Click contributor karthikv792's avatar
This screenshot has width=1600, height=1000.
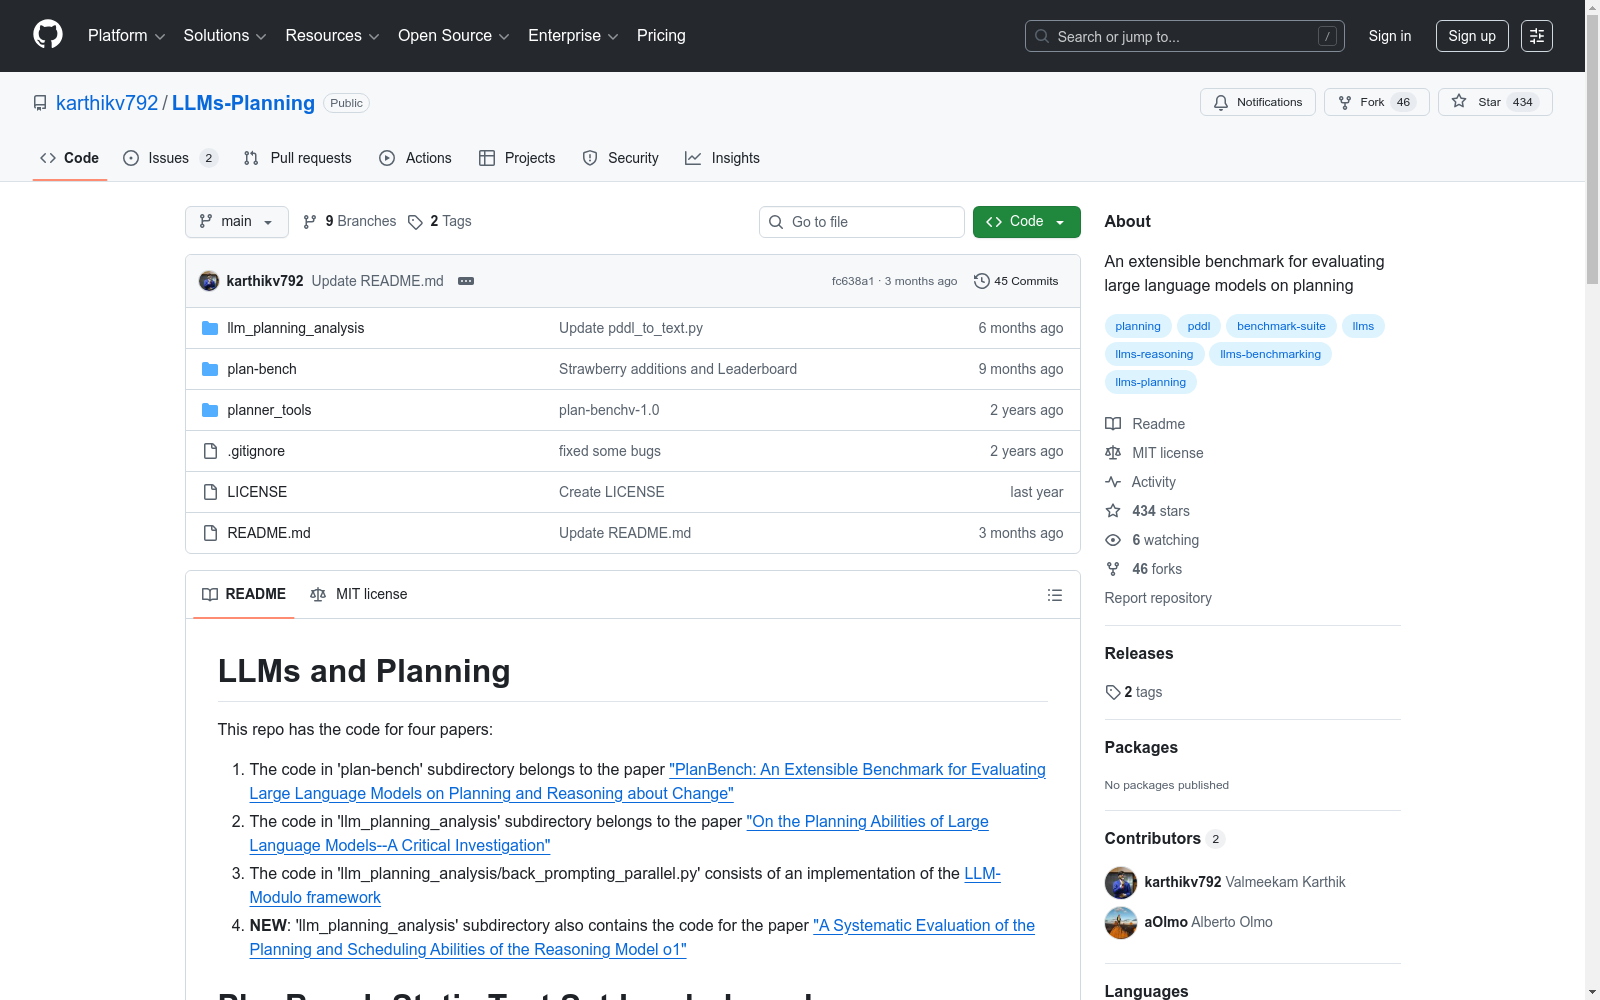pos(1121,882)
